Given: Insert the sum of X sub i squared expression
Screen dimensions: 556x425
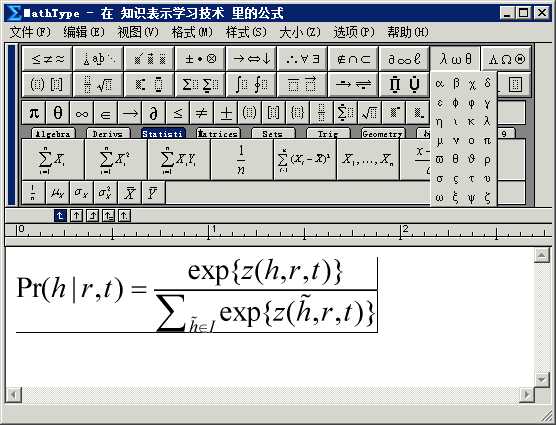Looking at the screenshot, I should point(116,160).
